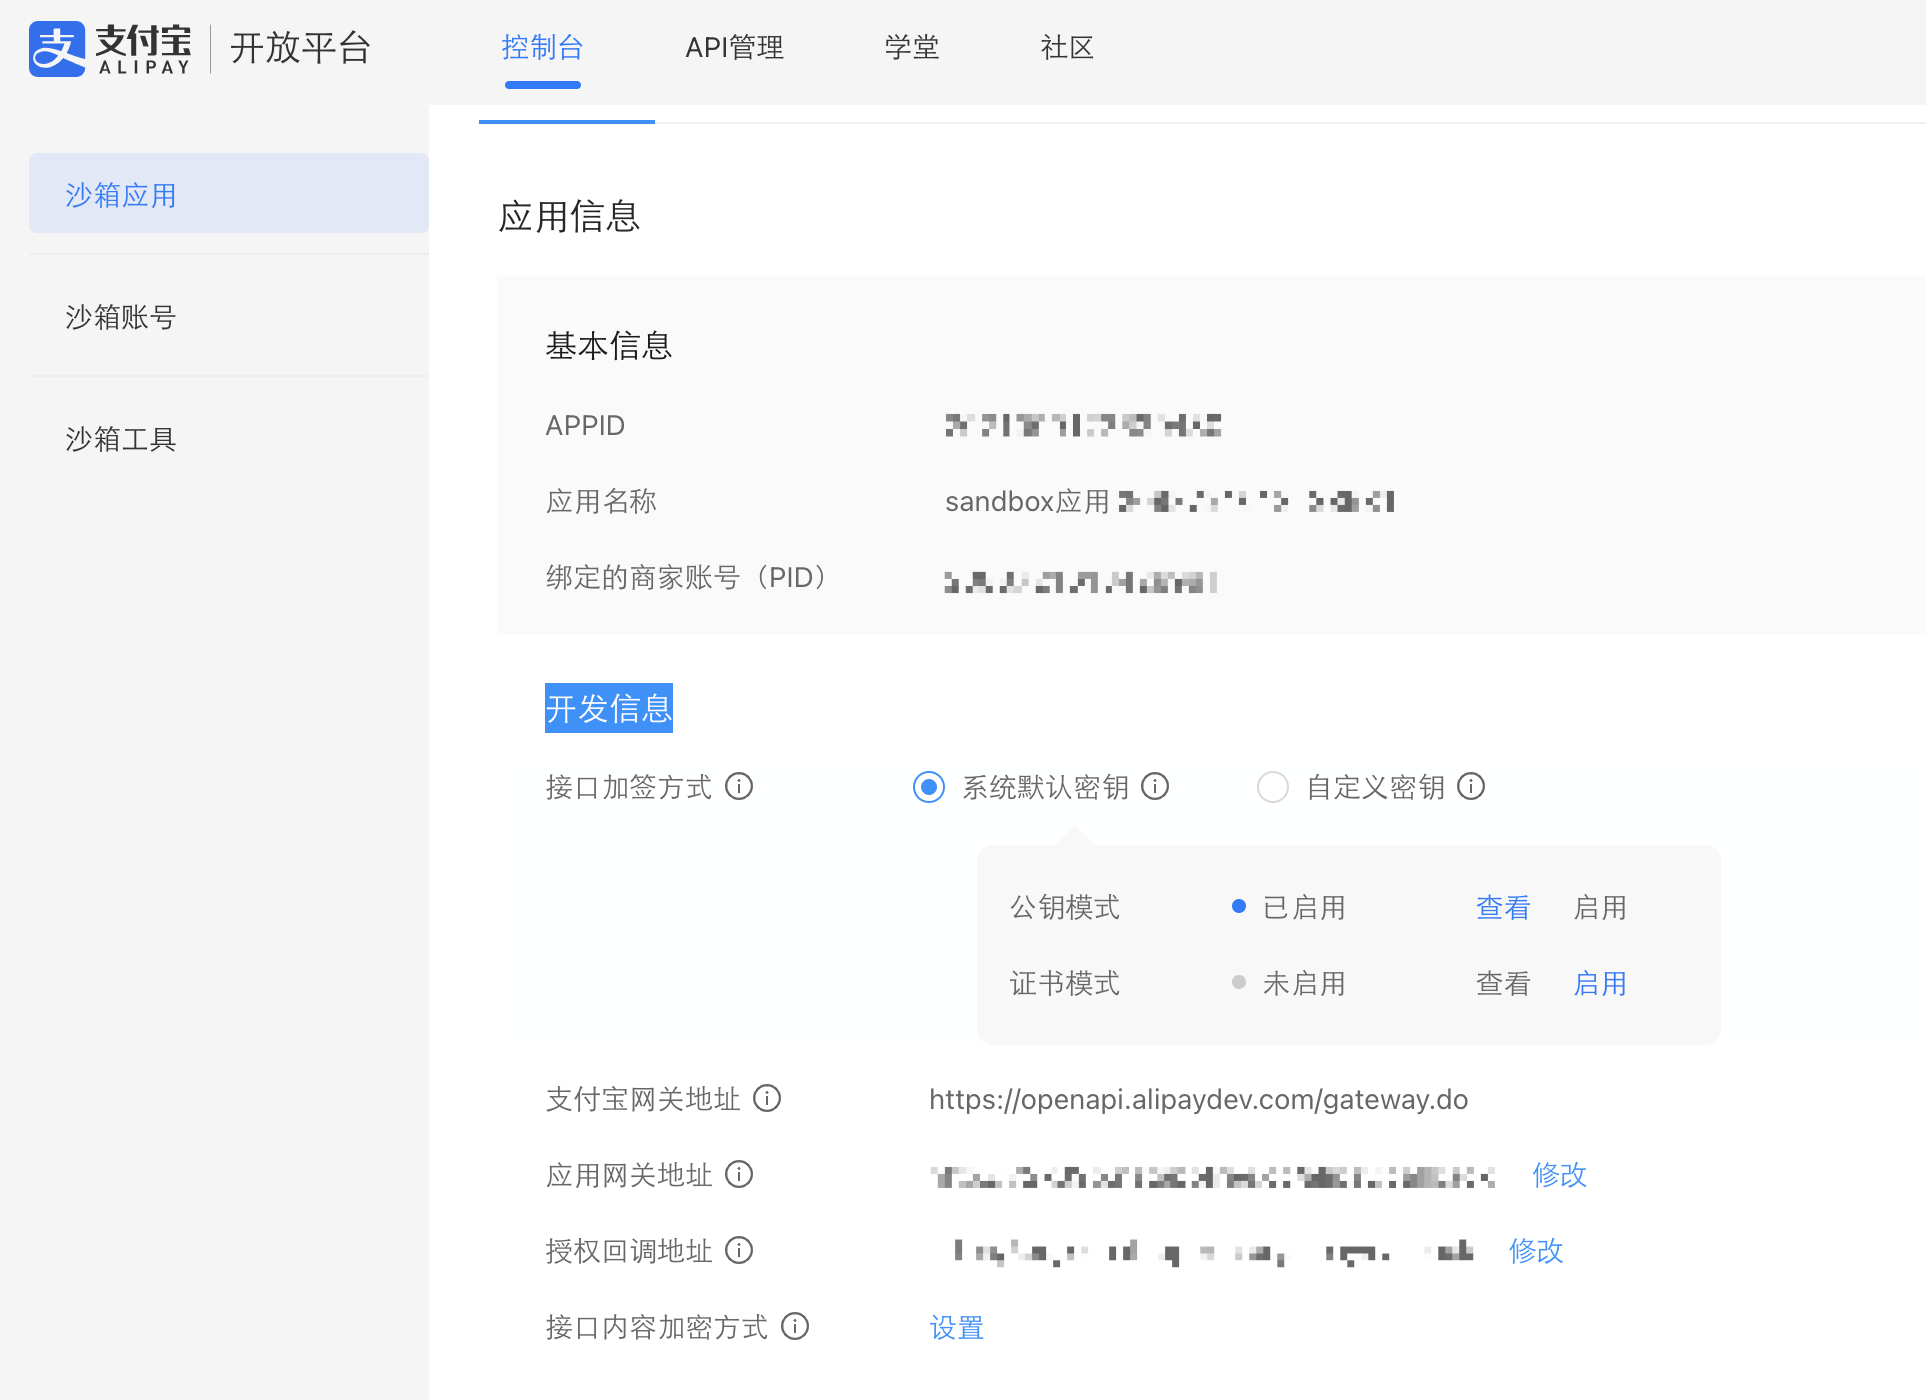Select the 自定义密钥 radio button
Screen dimensions: 1926x1400
[x=1273, y=787]
